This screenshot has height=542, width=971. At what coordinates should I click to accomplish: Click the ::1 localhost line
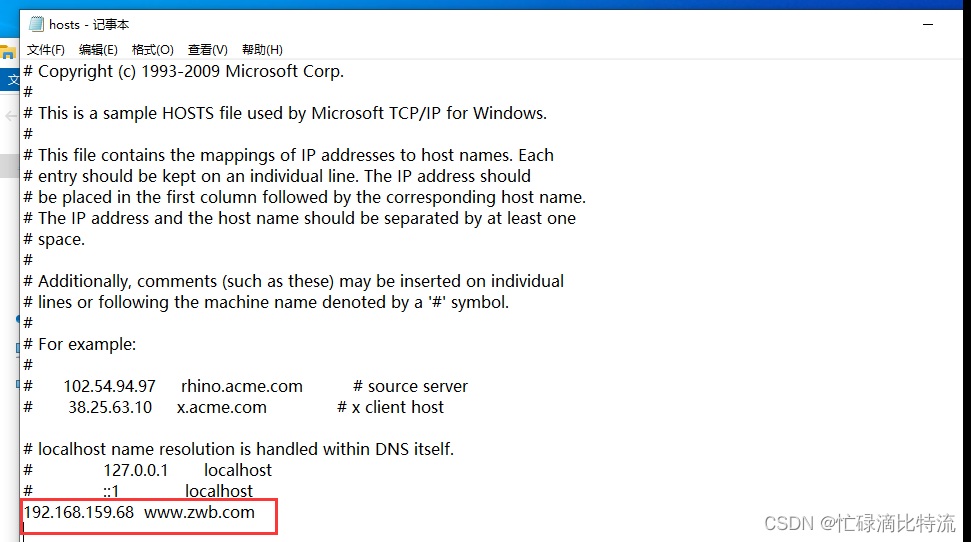coord(178,491)
